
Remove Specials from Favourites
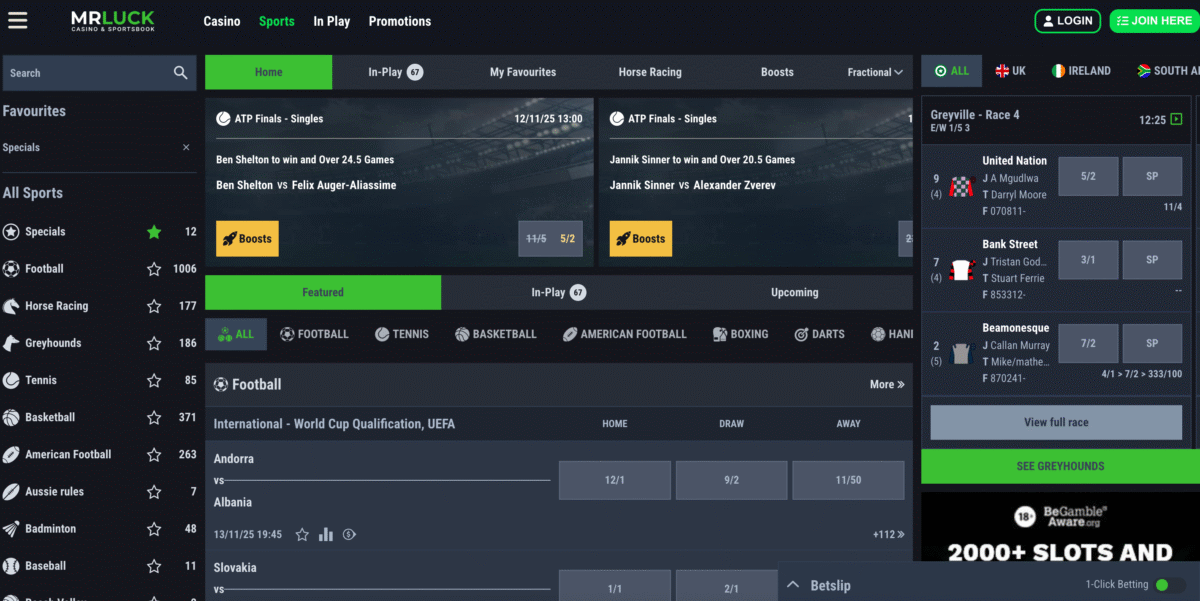coord(186,148)
